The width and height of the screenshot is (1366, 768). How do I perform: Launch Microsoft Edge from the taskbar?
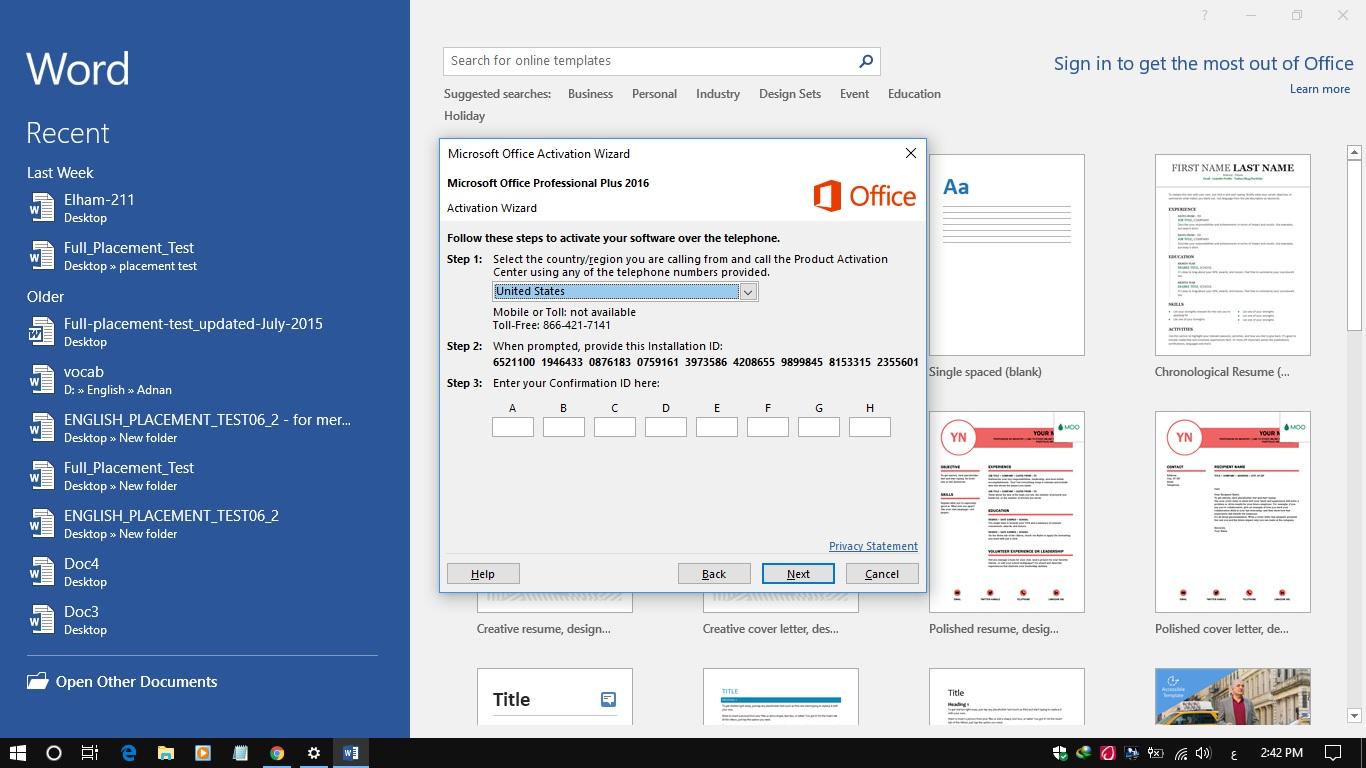pyautogui.click(x=128, y=753)
